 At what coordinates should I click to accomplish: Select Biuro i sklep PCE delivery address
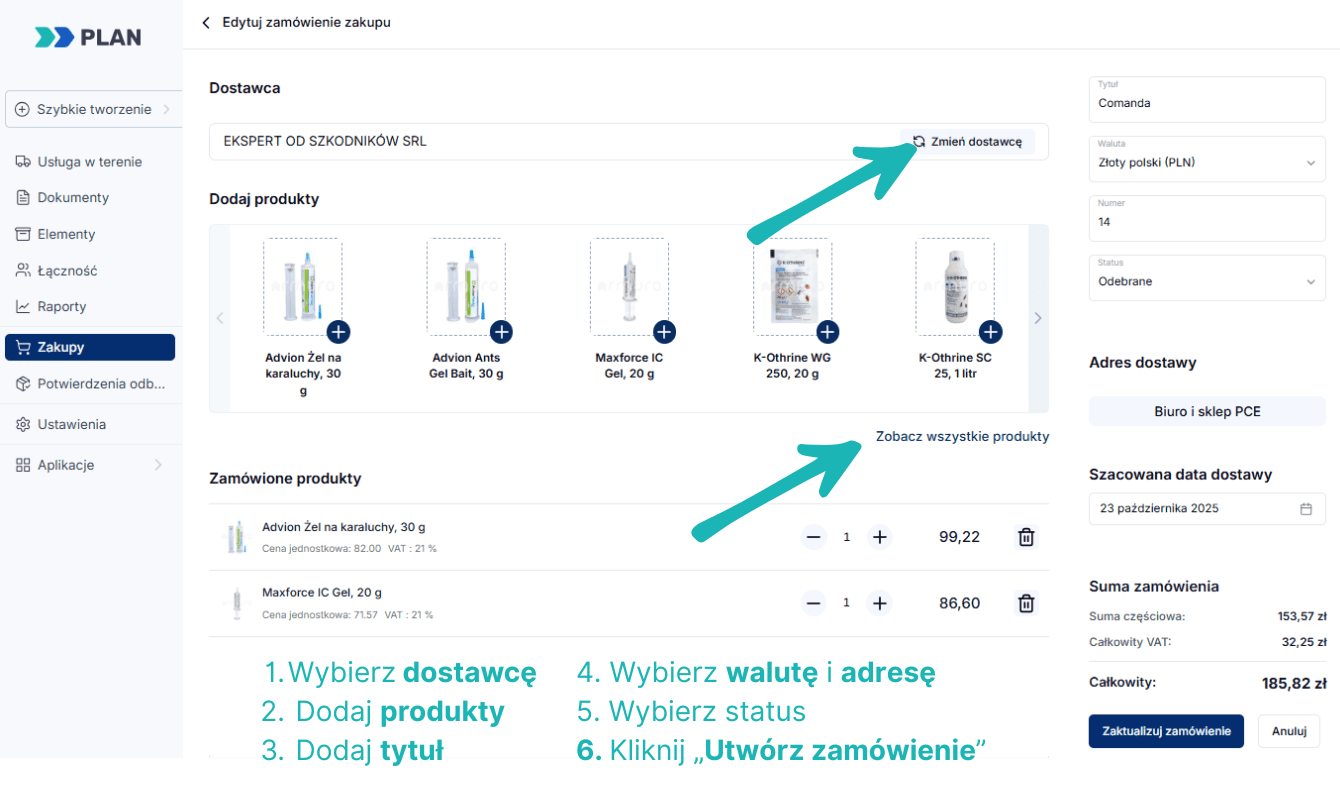(x=1207, y=411)
